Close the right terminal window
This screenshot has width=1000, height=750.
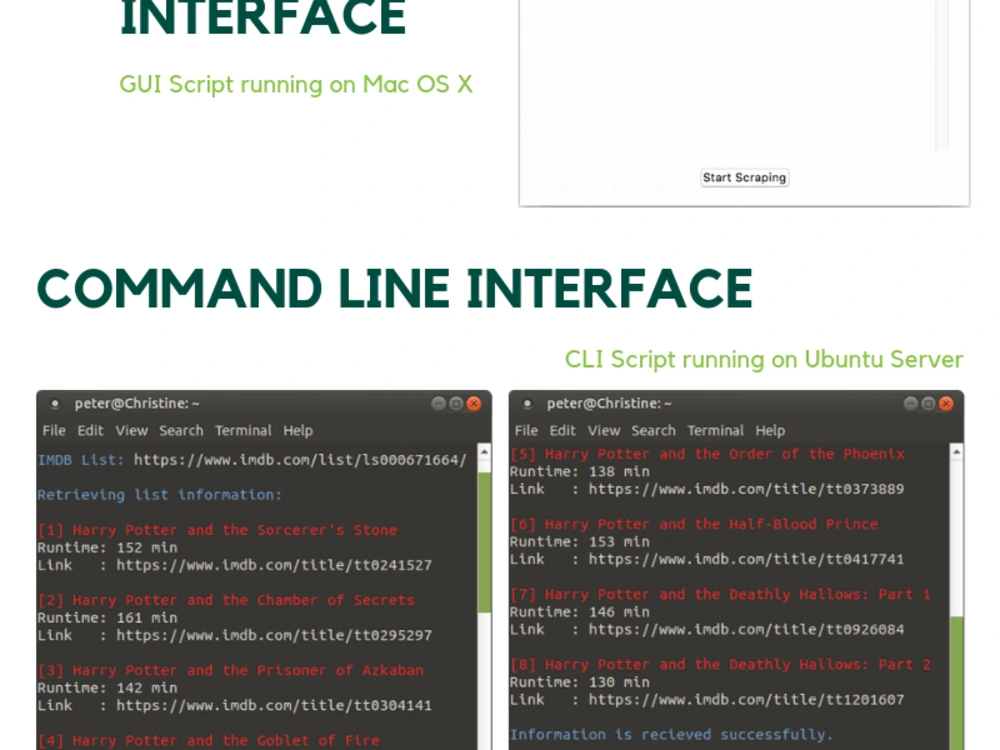[x=946, y=404]
